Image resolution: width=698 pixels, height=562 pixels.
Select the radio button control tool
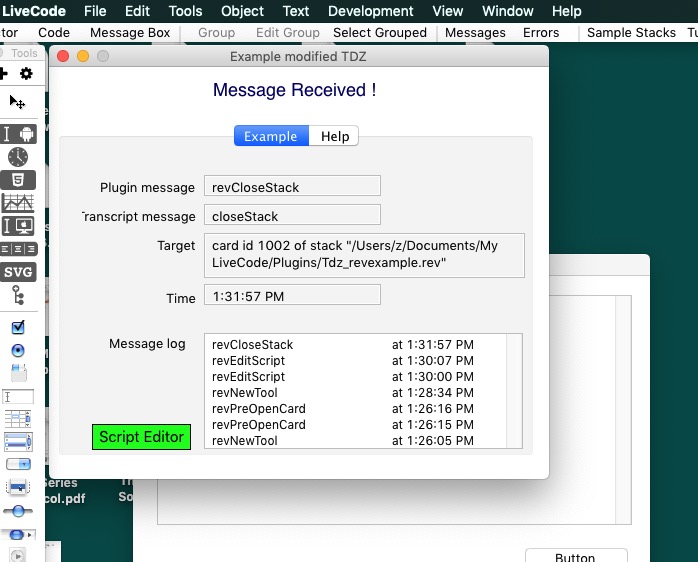(18, 350)
